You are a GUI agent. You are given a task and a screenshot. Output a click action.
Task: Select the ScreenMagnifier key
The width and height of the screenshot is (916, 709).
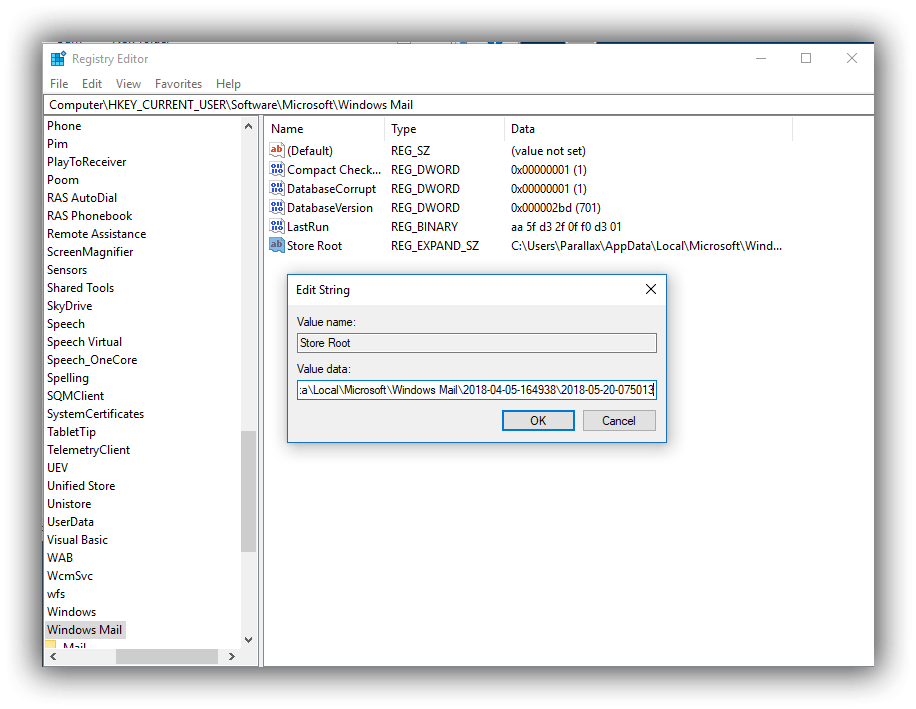point(90,252)
